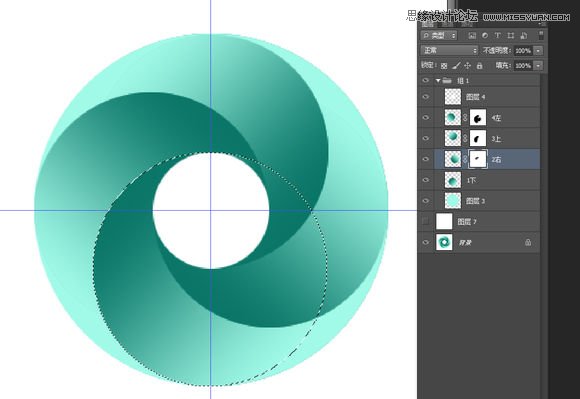Hide layer 4左 visibility eye
This screenshot has height=399, width=580.
click(426, 118)
